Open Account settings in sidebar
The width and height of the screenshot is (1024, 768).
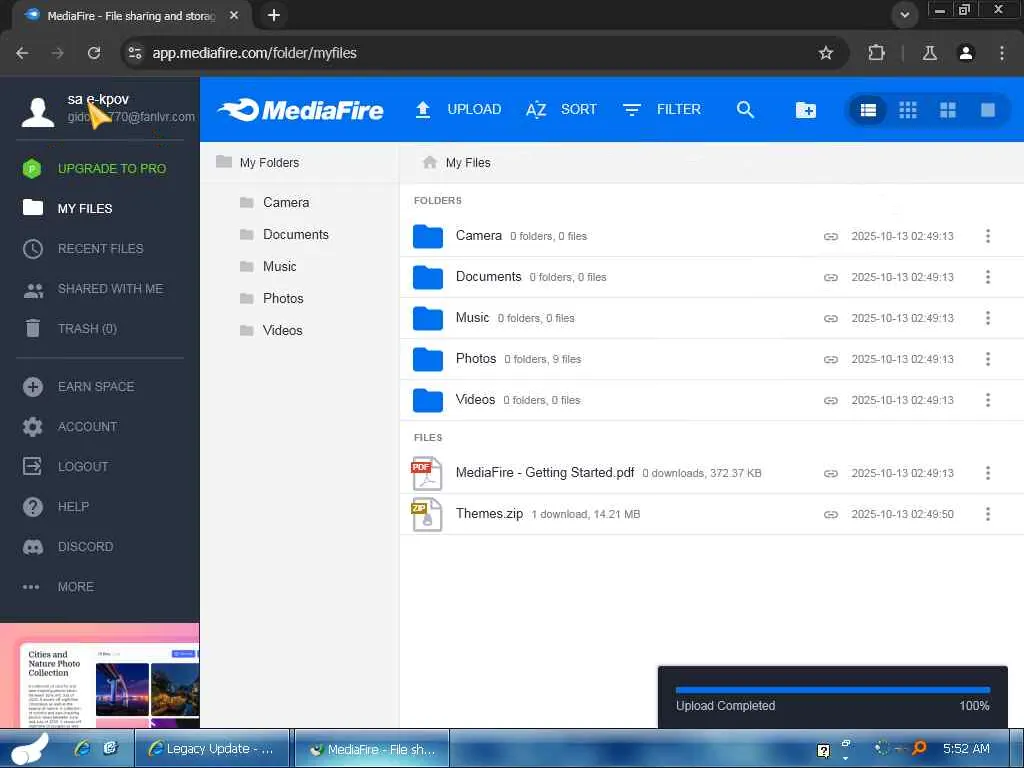pos(70,426)
